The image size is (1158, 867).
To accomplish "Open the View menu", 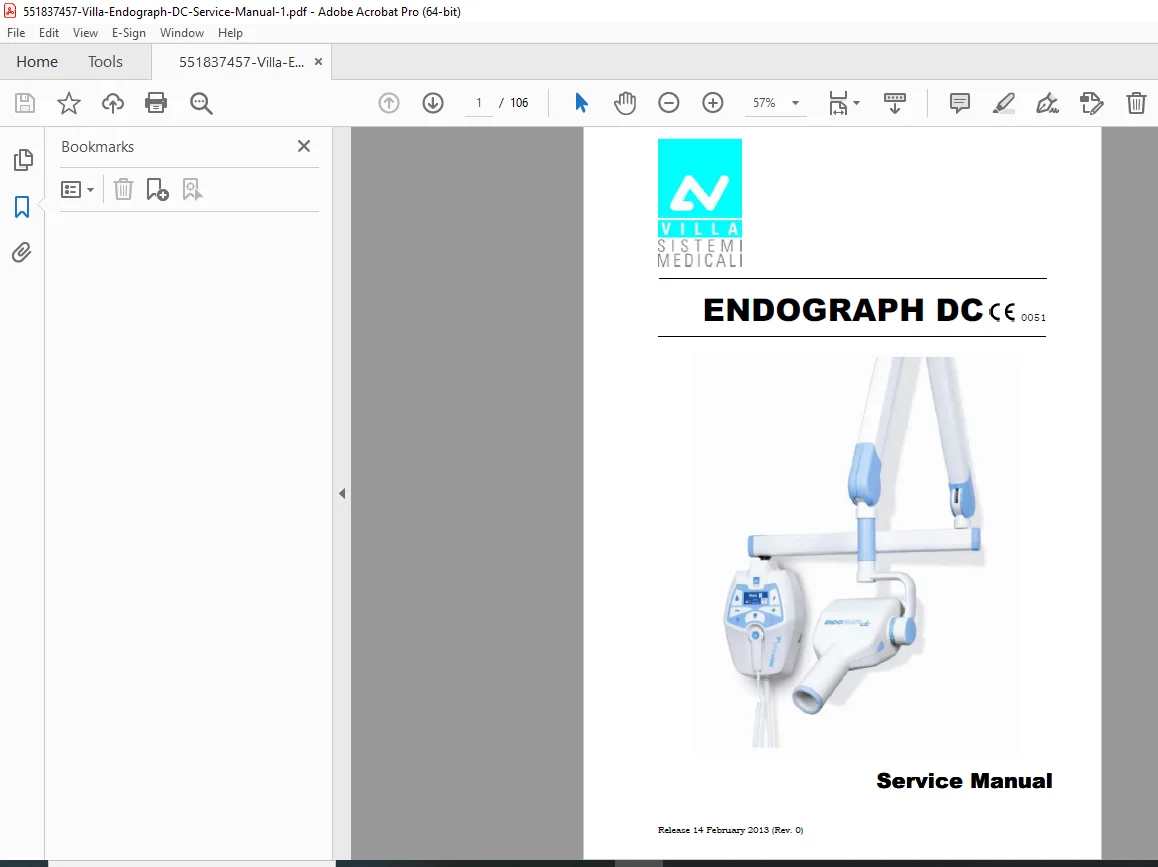I will 85,32.
